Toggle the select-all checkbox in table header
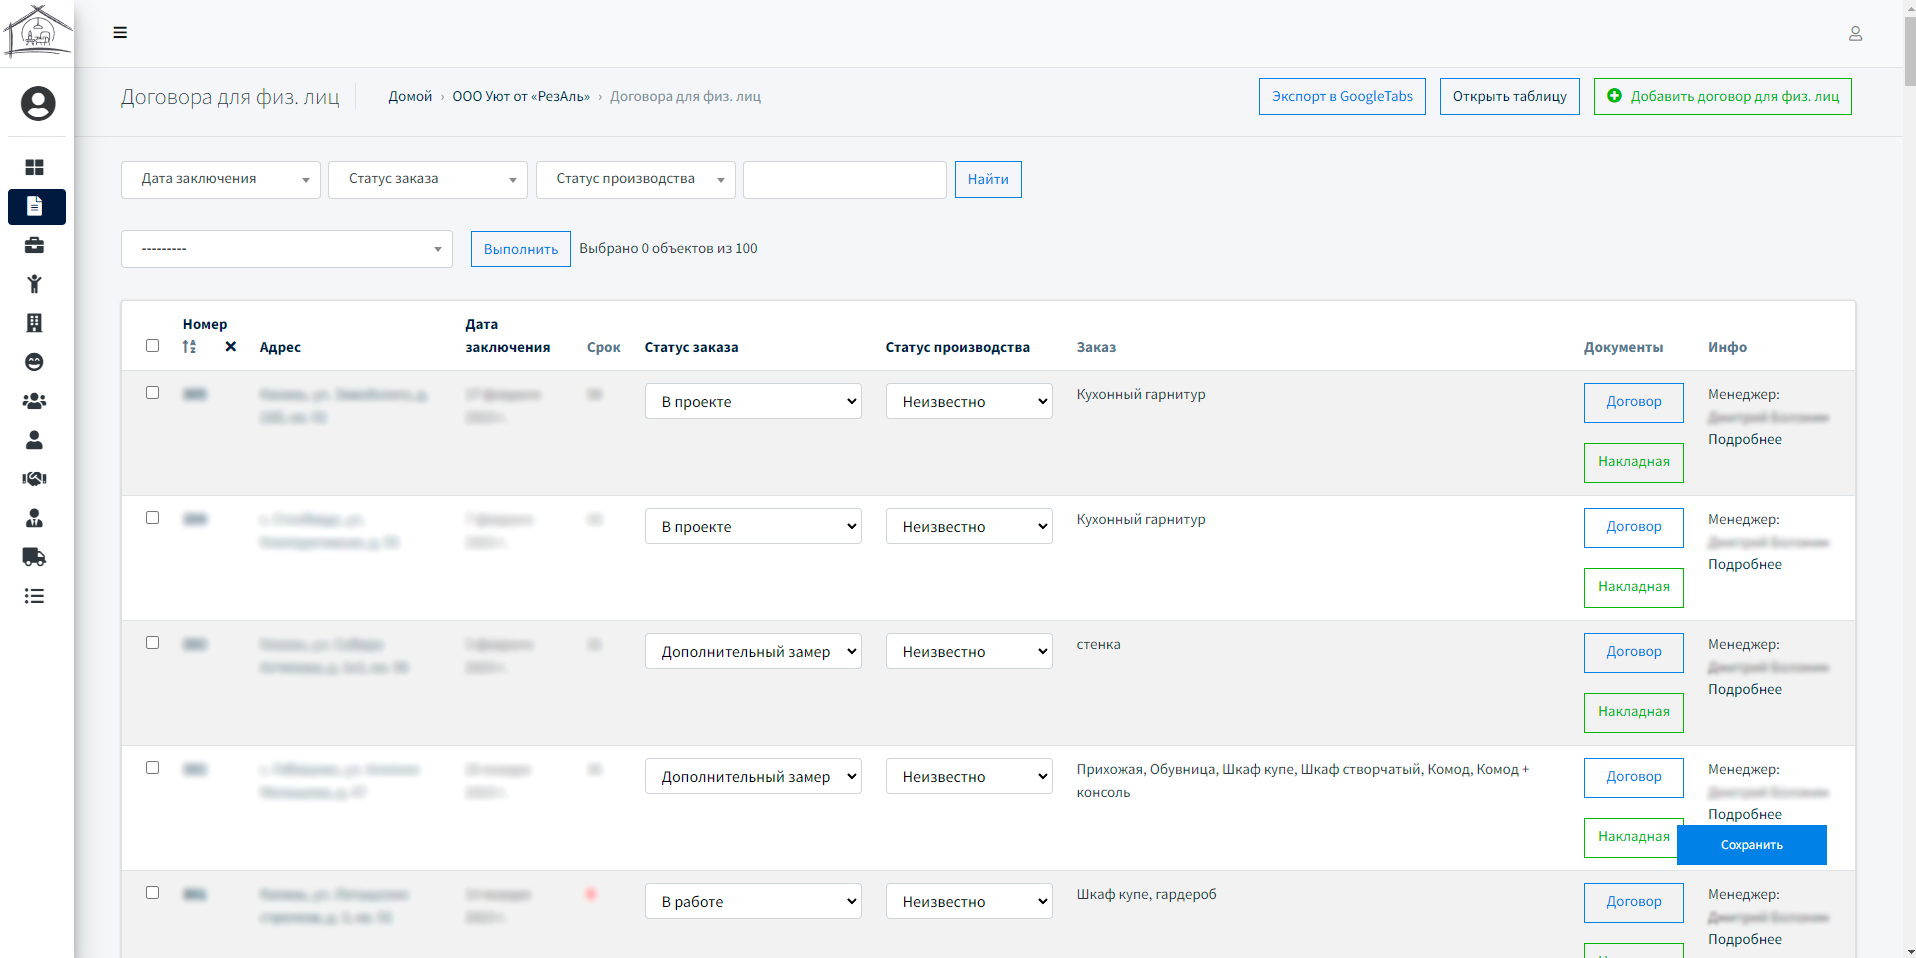This screenshot has height=958, width=1916. click(x=153, y=346)
